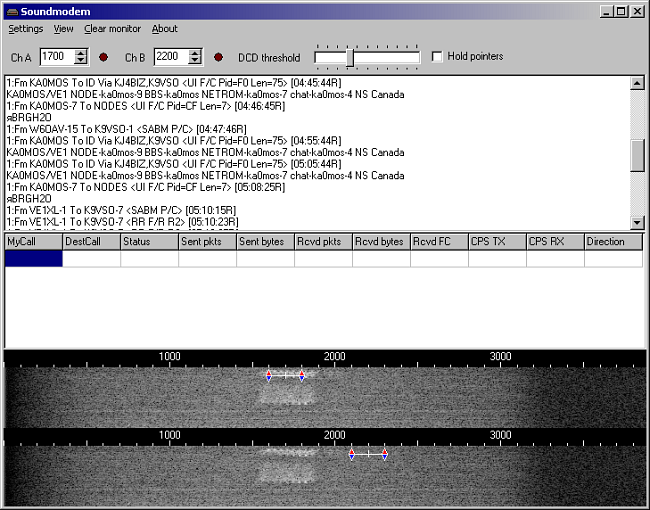Click the Ch B DCD indicator light
This screenshot has width=650, height=510.
pyautogui.click(x=218, y=57)
